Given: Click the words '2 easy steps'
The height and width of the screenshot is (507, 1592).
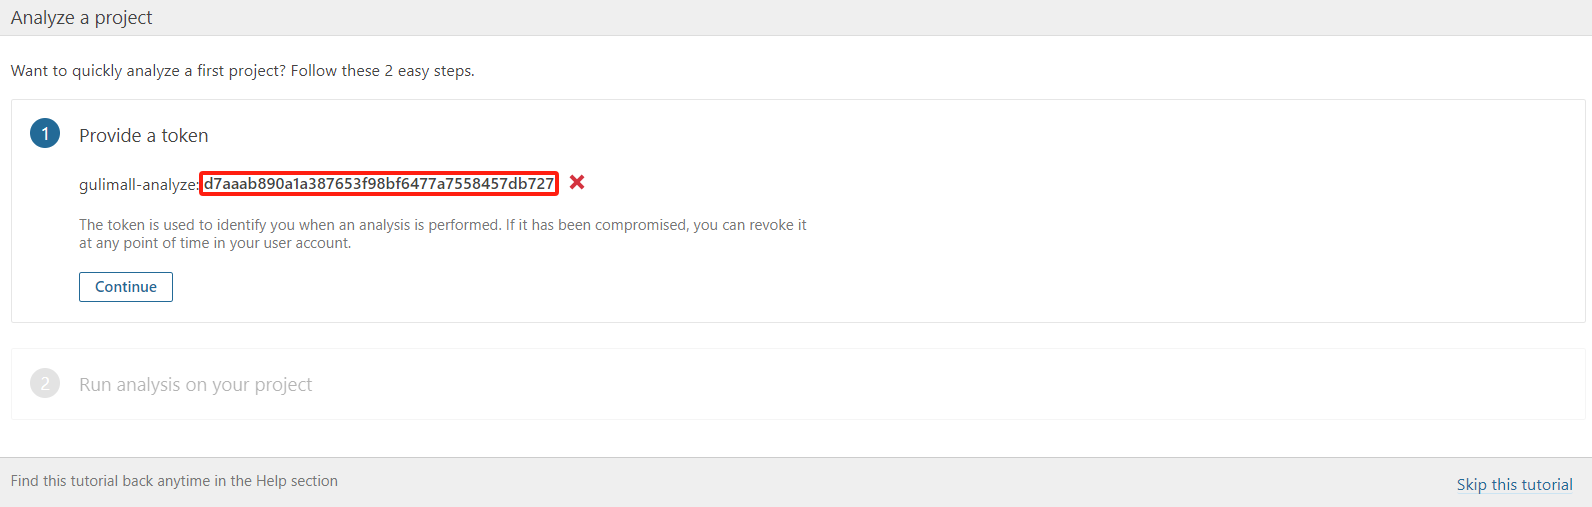Looking at the screenshot, I should tap(428, 70).
